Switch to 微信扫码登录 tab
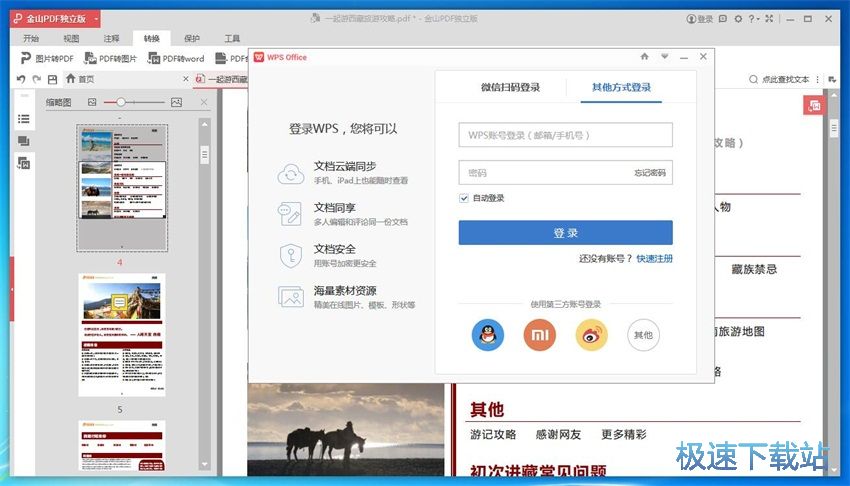 [510, 87]
